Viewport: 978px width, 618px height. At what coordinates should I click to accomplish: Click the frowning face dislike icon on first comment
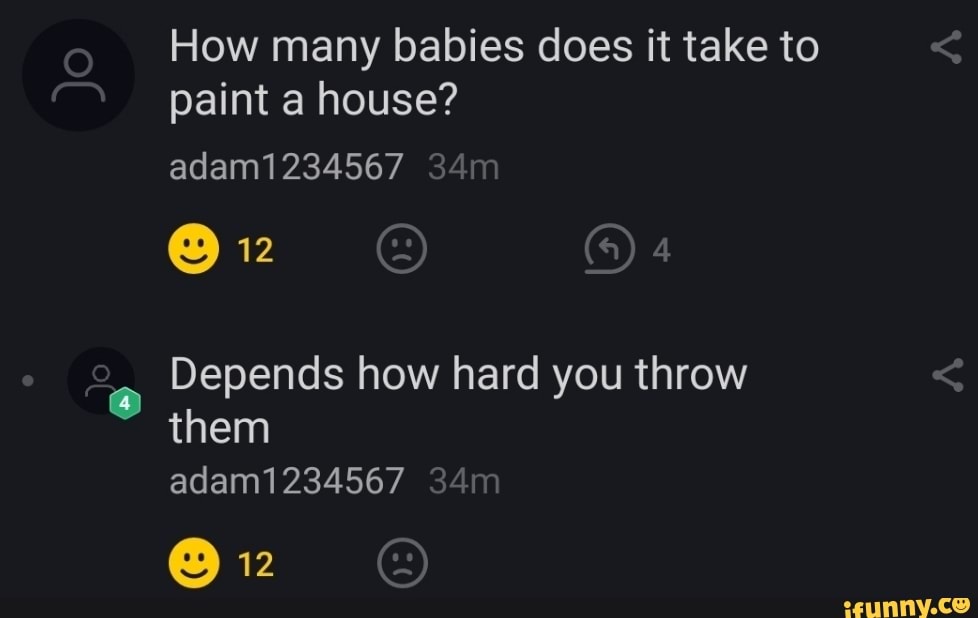[x=403, y=249]
